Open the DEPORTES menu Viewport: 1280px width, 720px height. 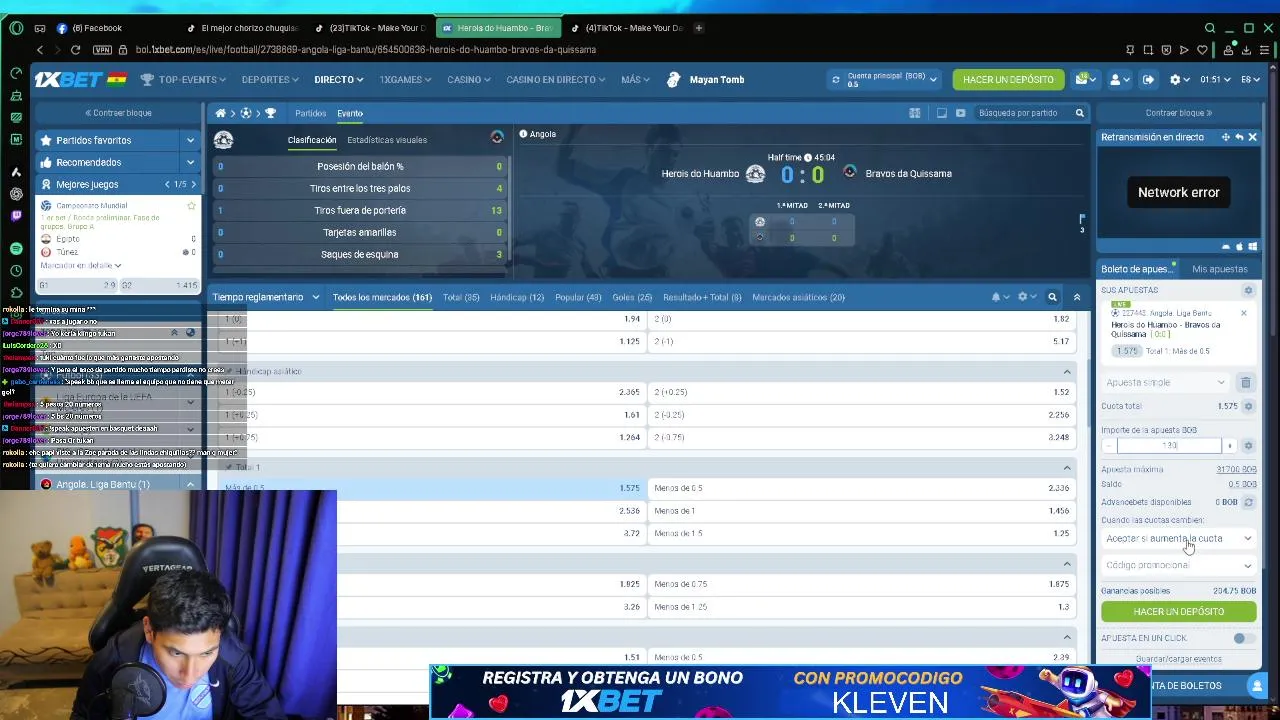click(270, 79)
